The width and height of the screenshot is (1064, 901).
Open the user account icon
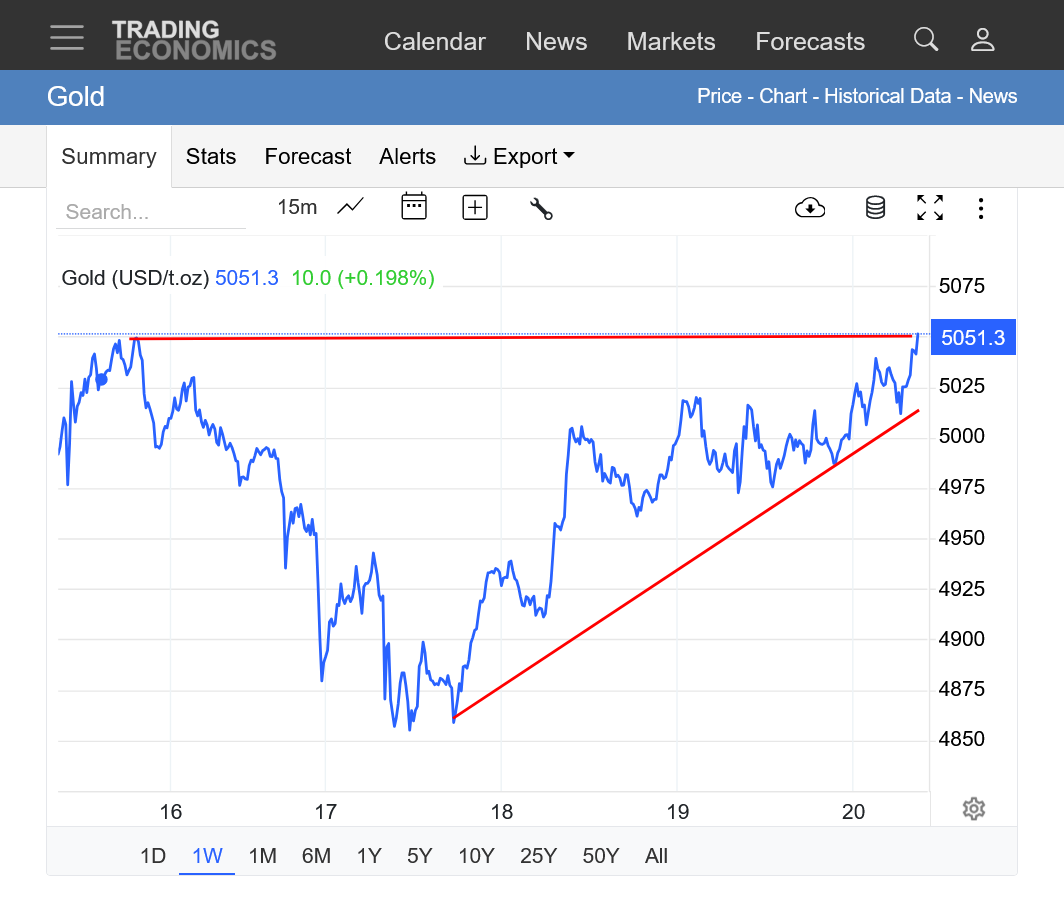click(x=982, y=39)
